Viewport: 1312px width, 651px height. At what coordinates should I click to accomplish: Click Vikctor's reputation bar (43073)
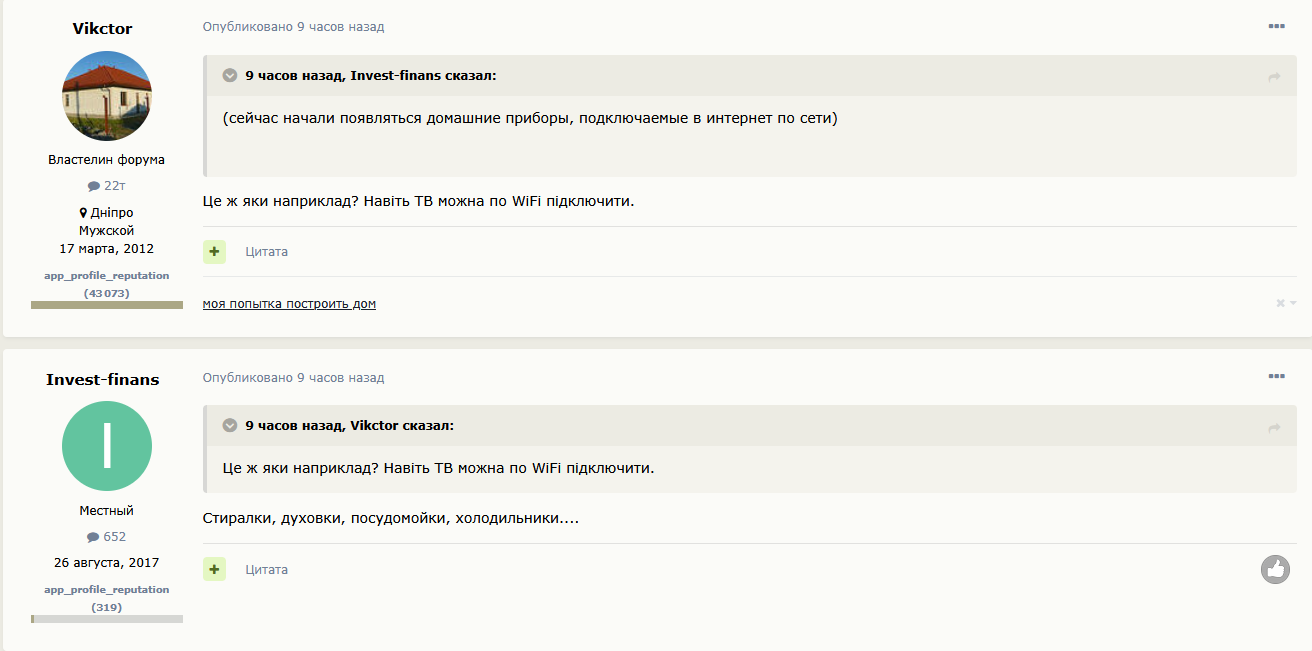click(107, 304)
